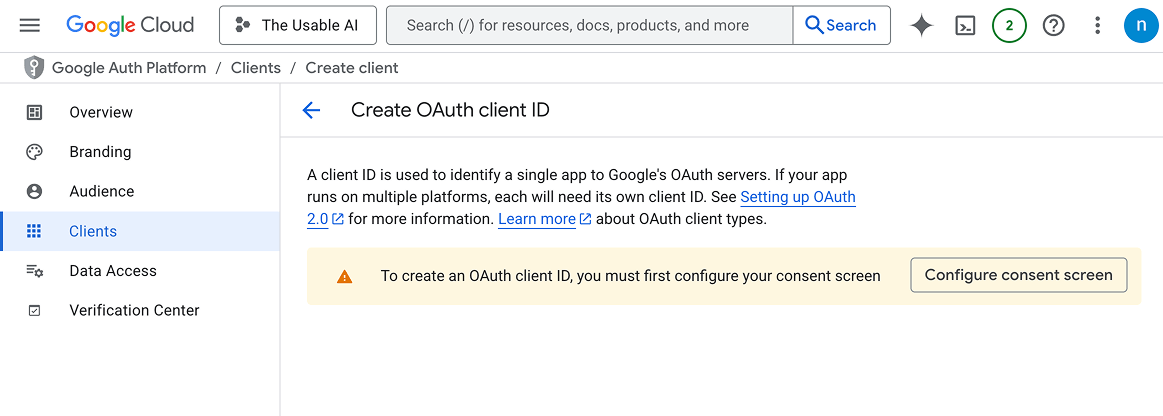The image size is (1163, 416).
Task: Click the Create client breadcrumb text
Action: (x=352, y=68)
